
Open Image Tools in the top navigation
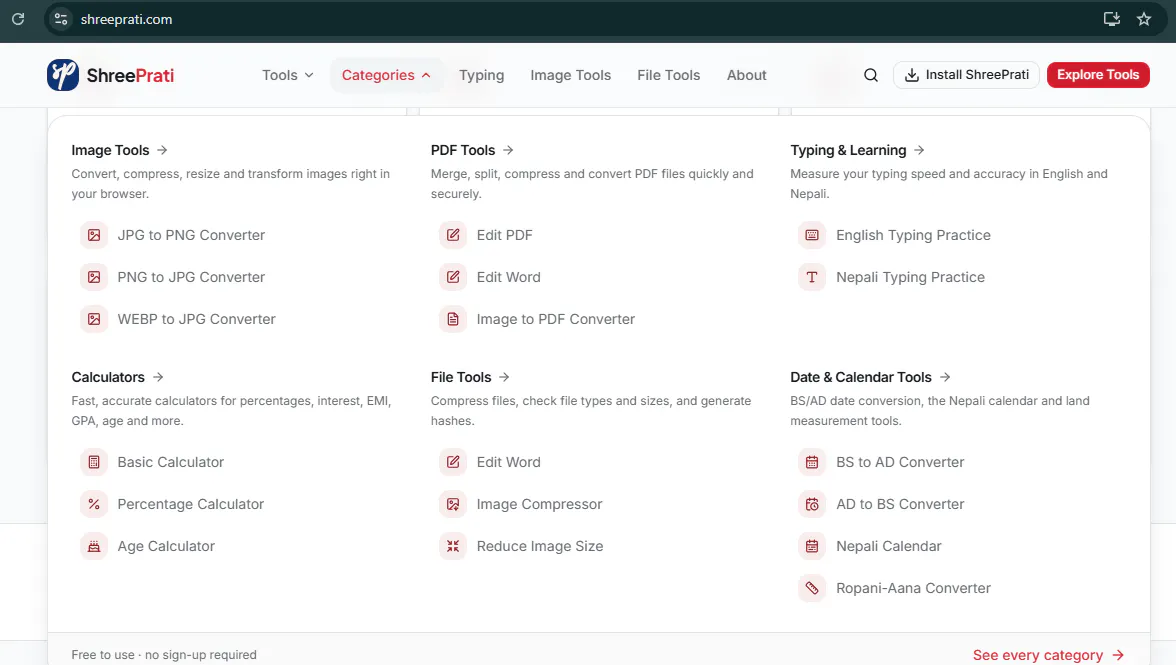[x=571, y=75]
